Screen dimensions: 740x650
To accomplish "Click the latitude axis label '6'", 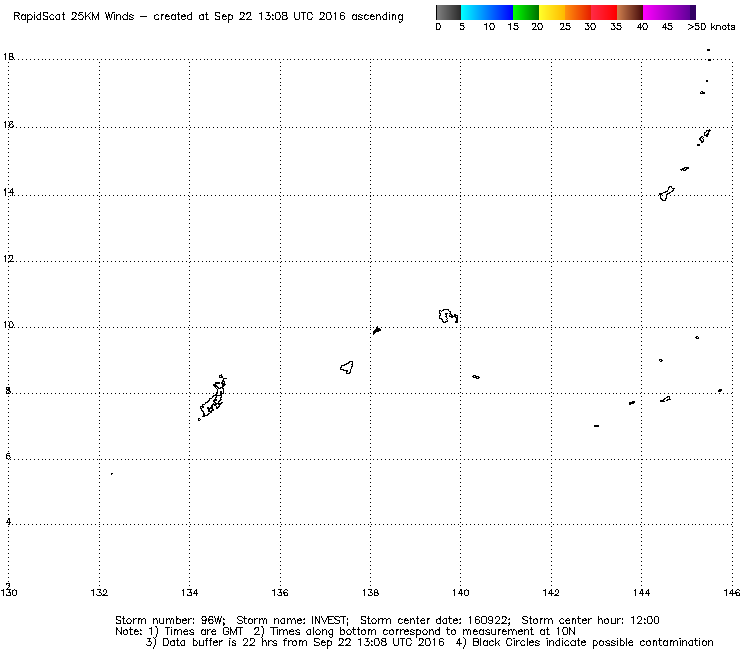I will (8, 456).
